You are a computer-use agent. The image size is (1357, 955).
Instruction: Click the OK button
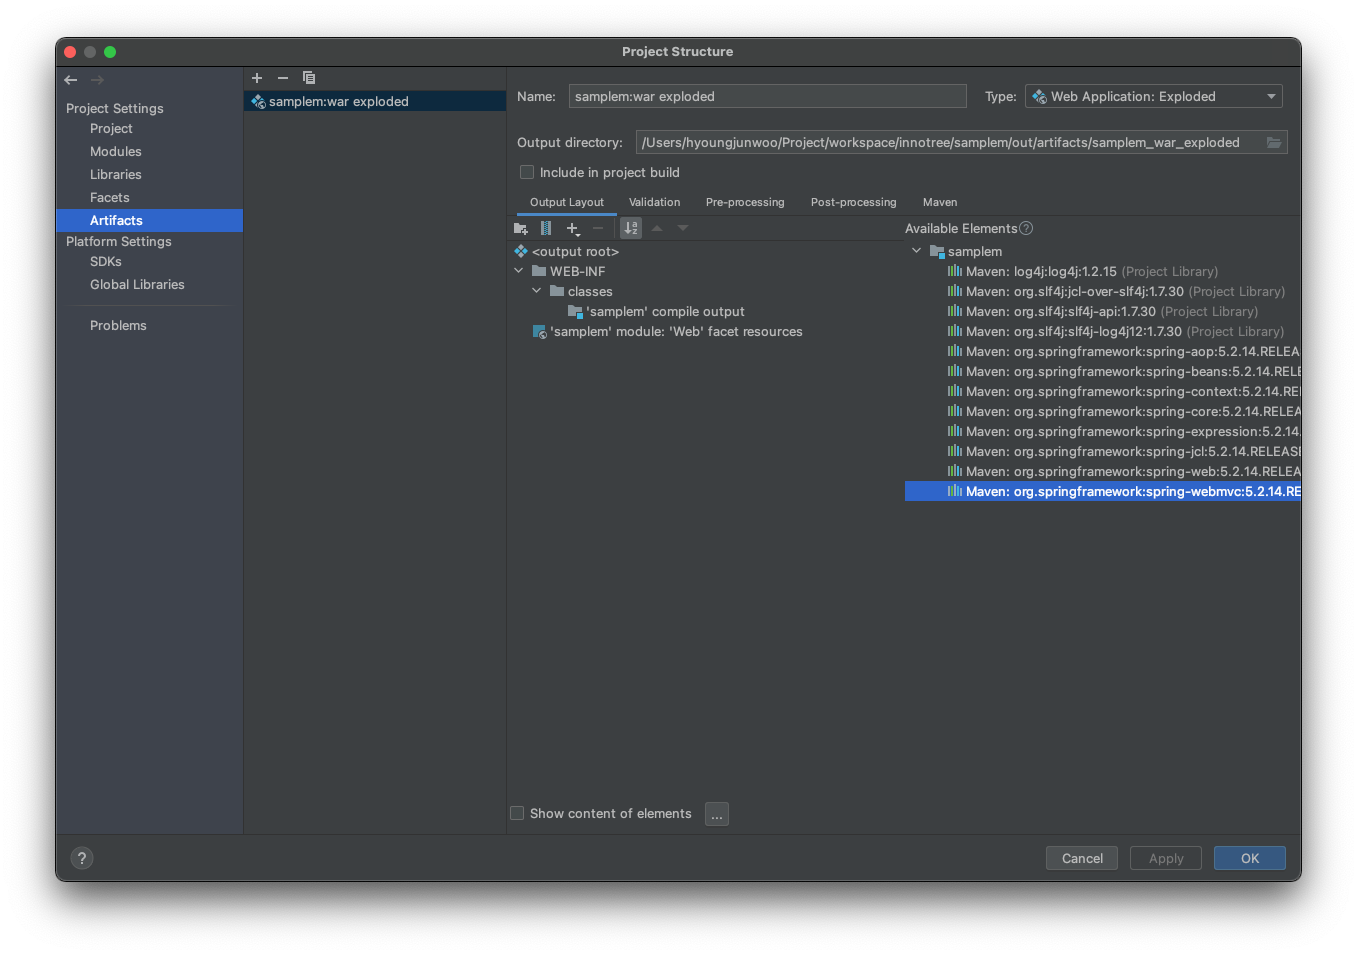click(1250, 858)
